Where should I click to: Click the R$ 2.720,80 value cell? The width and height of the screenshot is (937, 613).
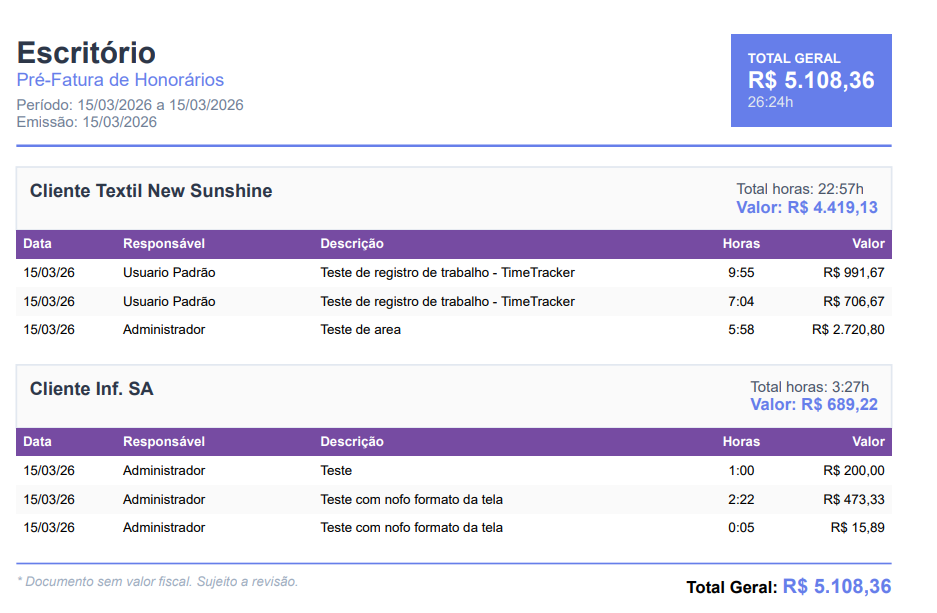(848, 329)
